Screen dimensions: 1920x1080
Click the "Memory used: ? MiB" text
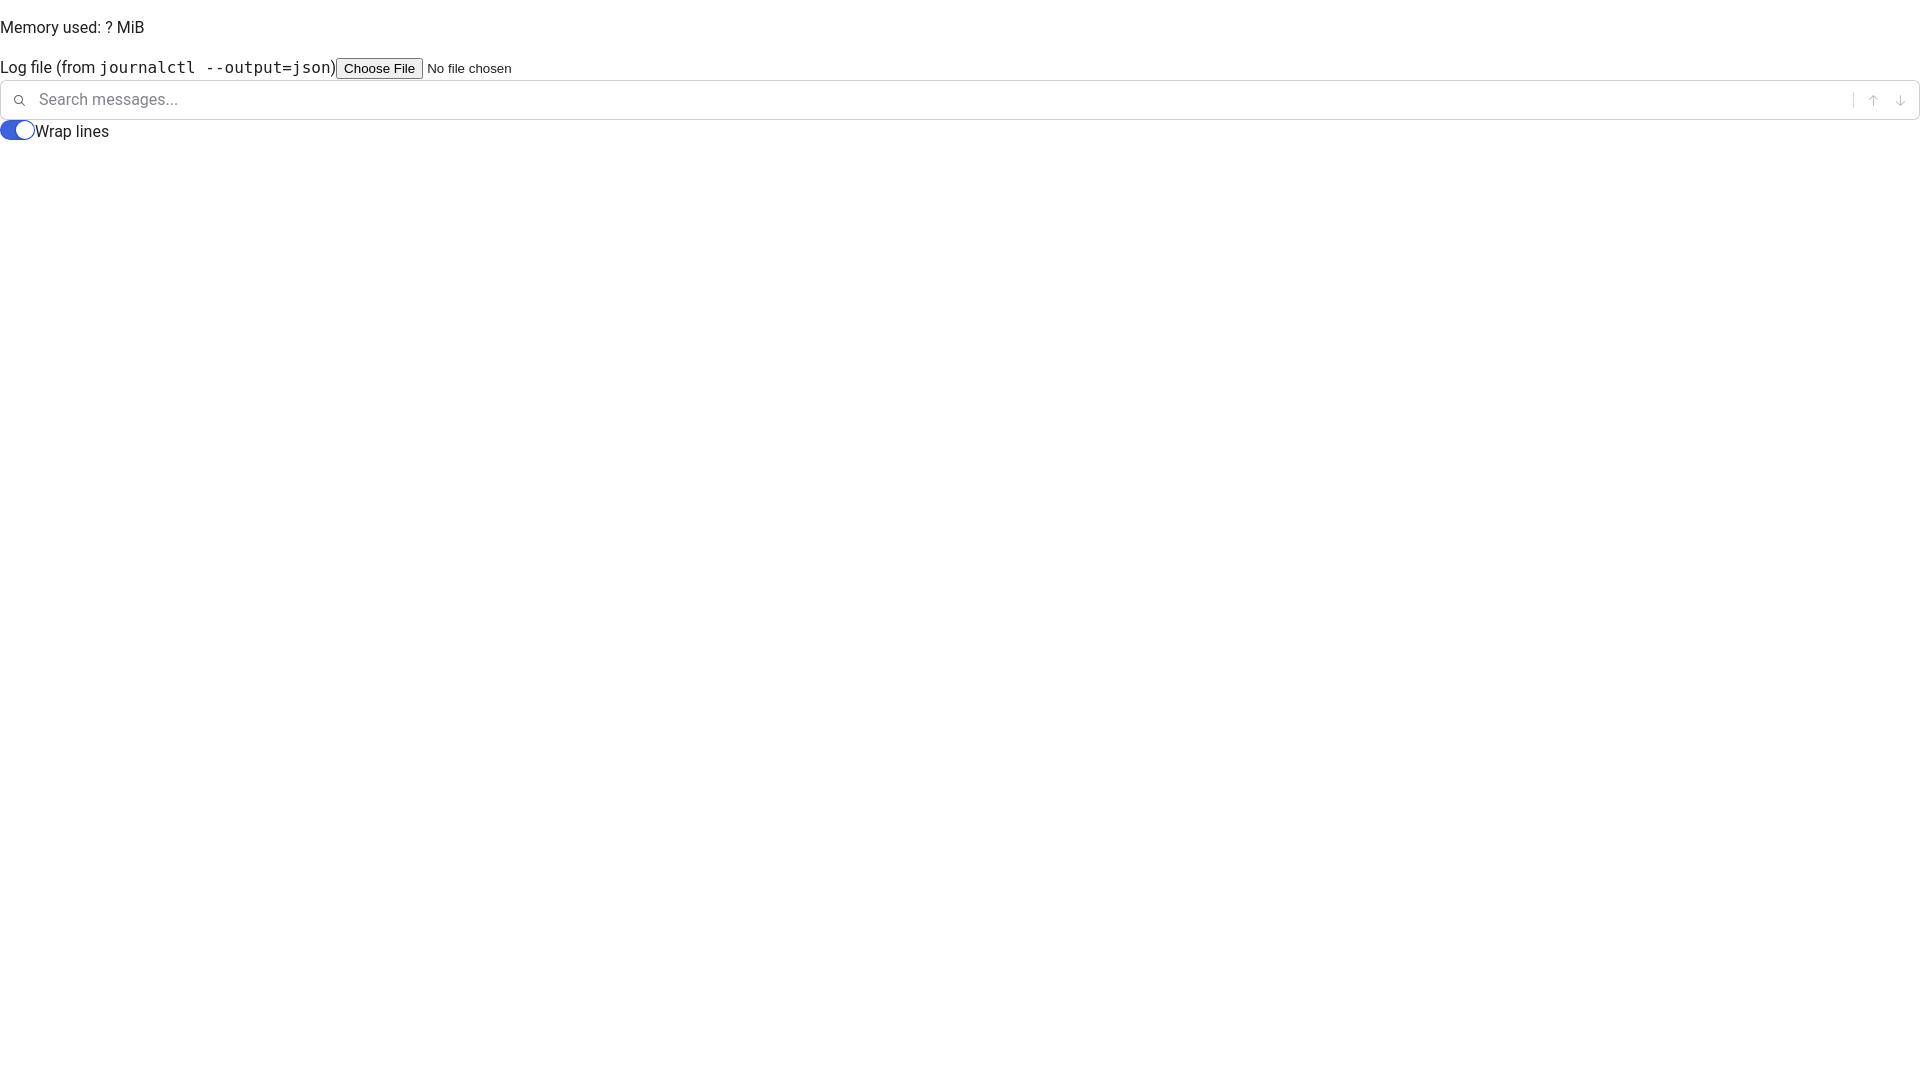[x=72, y=28]
